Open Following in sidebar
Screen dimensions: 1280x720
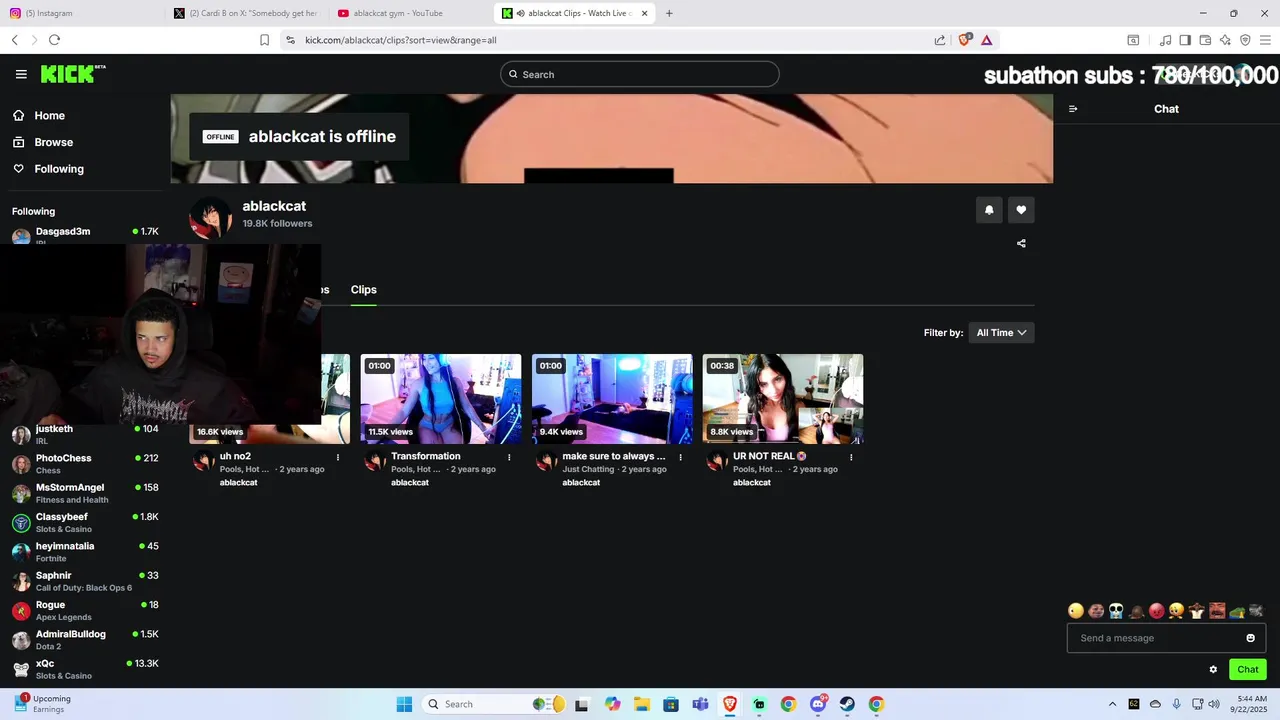click(59, 169)
